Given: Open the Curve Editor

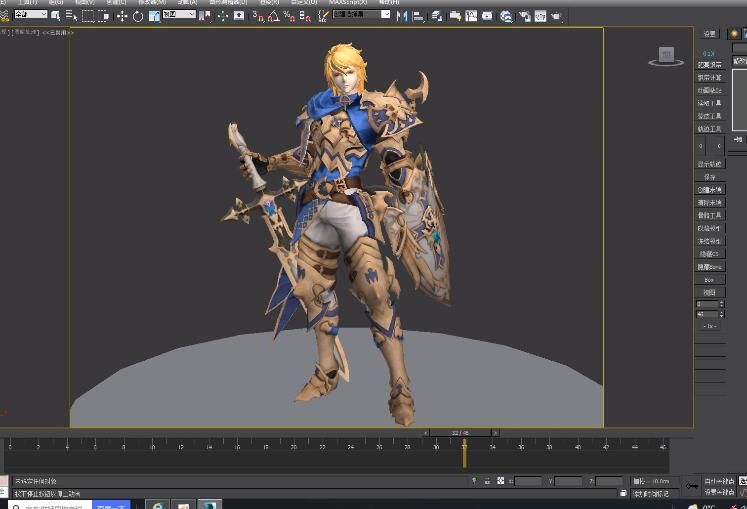Looking at the screenshot, I should 471,16.
